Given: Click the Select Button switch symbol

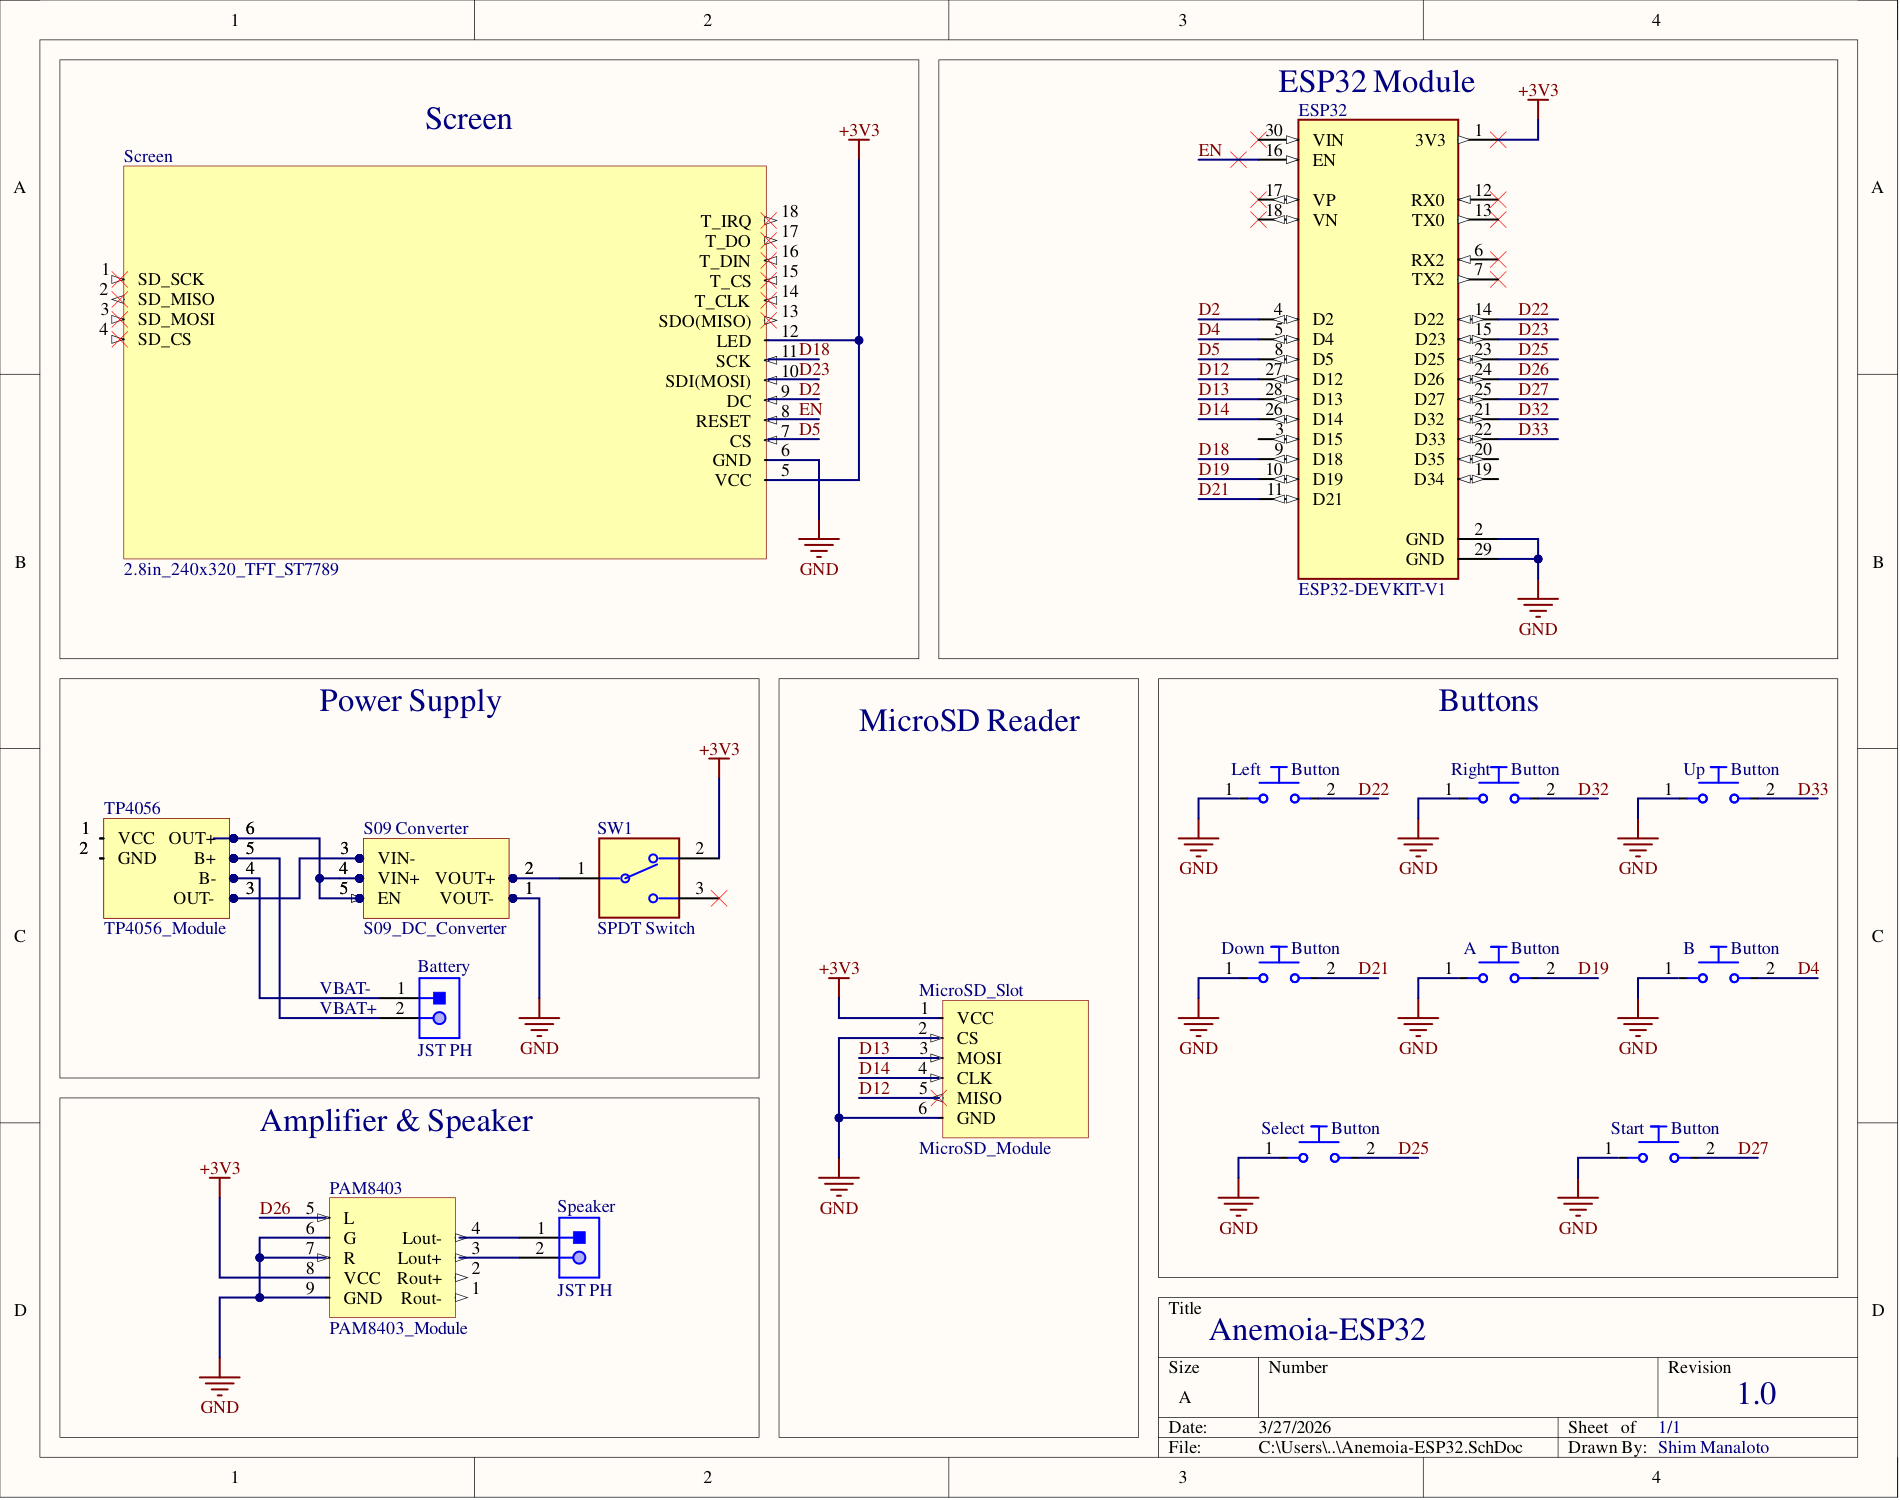Looking at the screenshot, I should pos(1319,1146).
